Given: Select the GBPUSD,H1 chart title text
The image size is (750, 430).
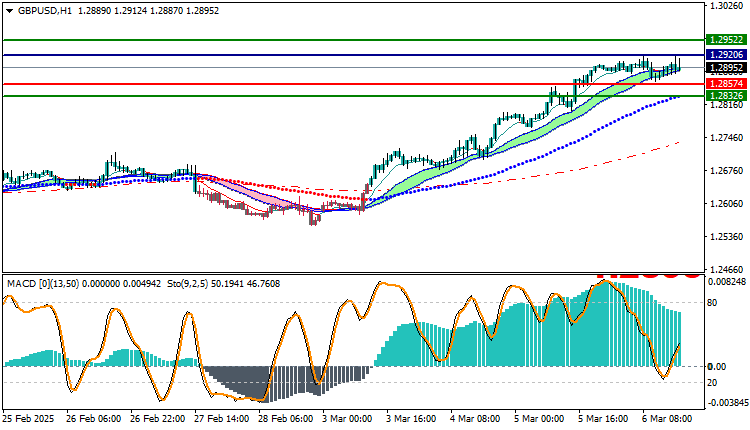Looking at the screenshot, I should point(45,11).
